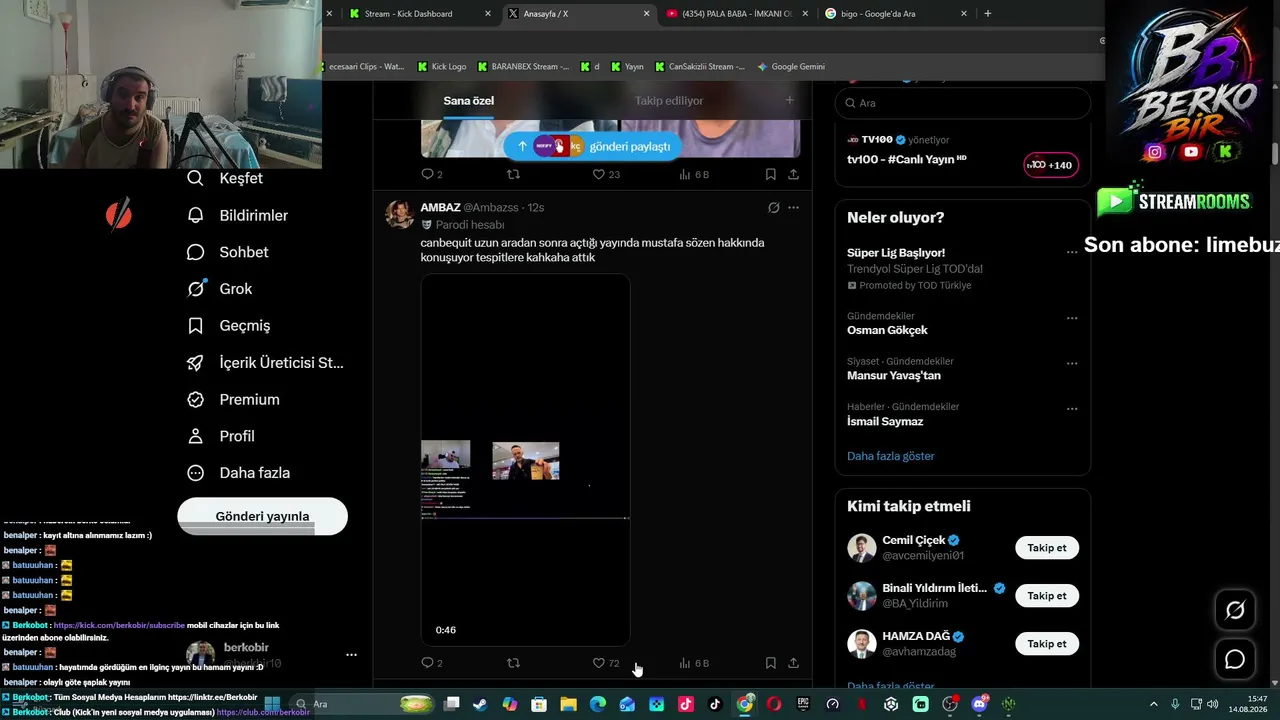
Task: Click the Windows taskbar search box
Action: click(x=363, y=704)
